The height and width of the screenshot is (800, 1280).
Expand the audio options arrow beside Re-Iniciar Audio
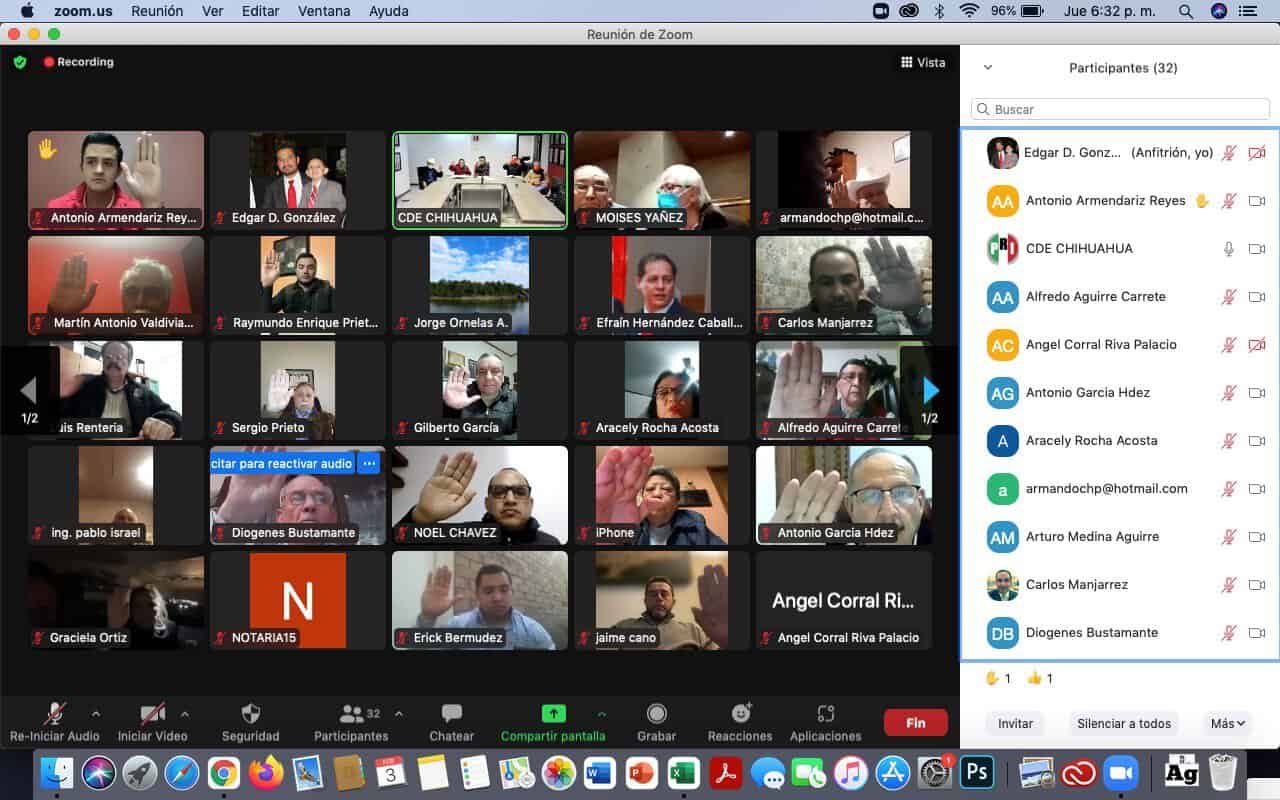pos(96,714)
